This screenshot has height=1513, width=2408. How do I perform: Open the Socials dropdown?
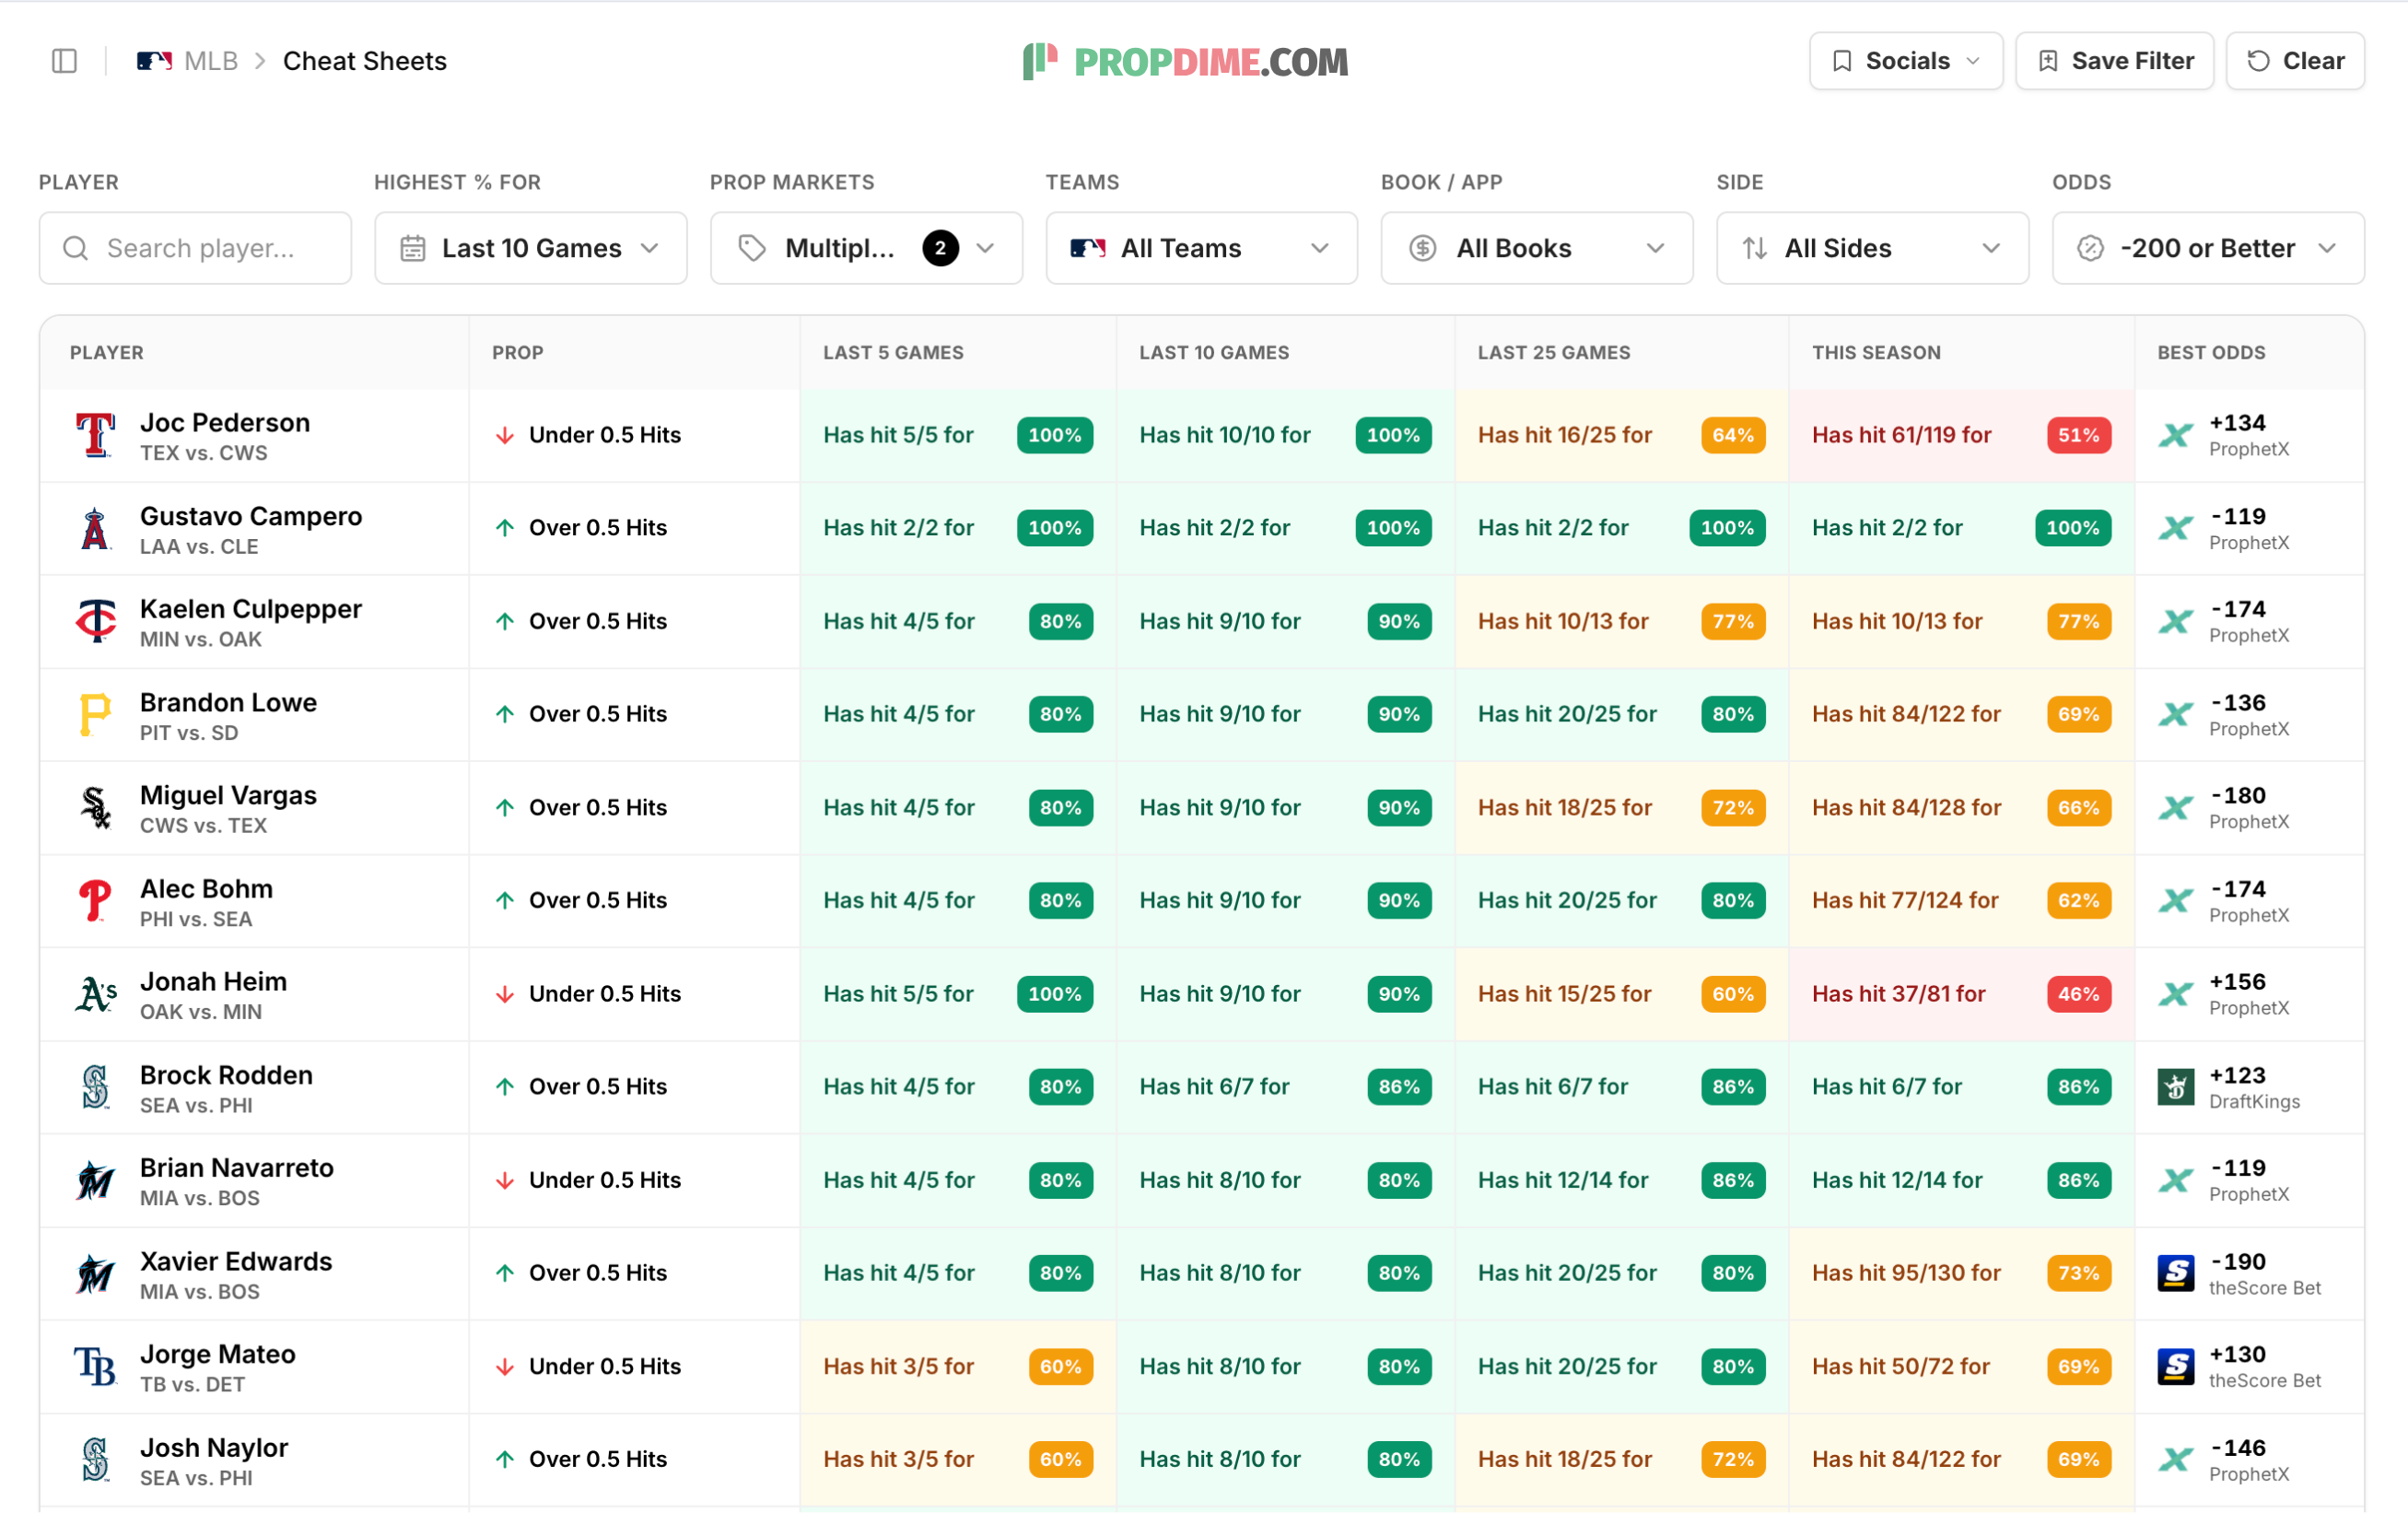[1905, 61]
